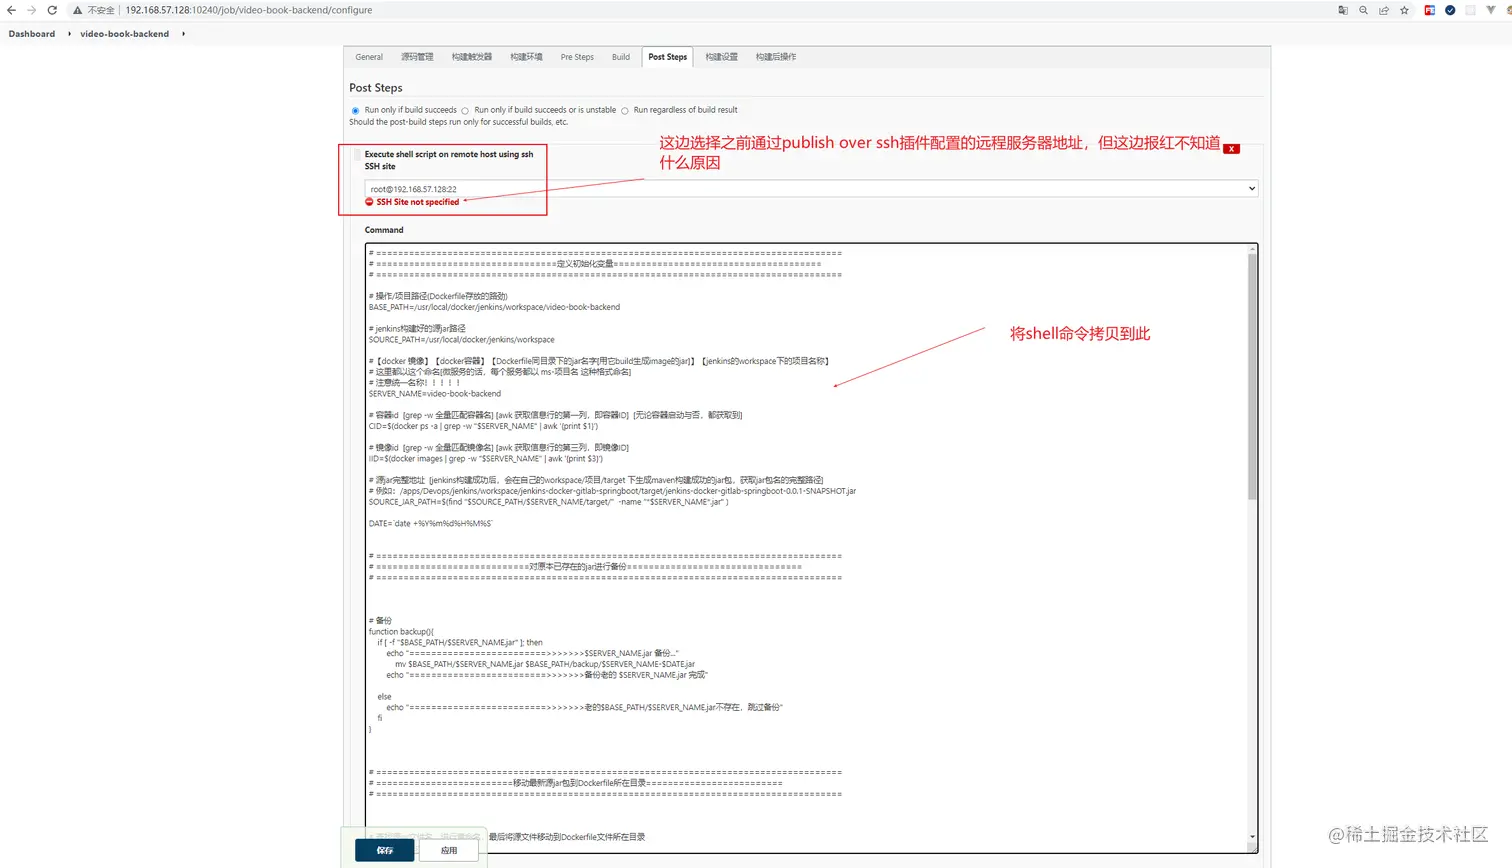The width and height of the screenshot is (1512, 868).
Task: Select the Post Steps tab
Action: click(668, 57)
